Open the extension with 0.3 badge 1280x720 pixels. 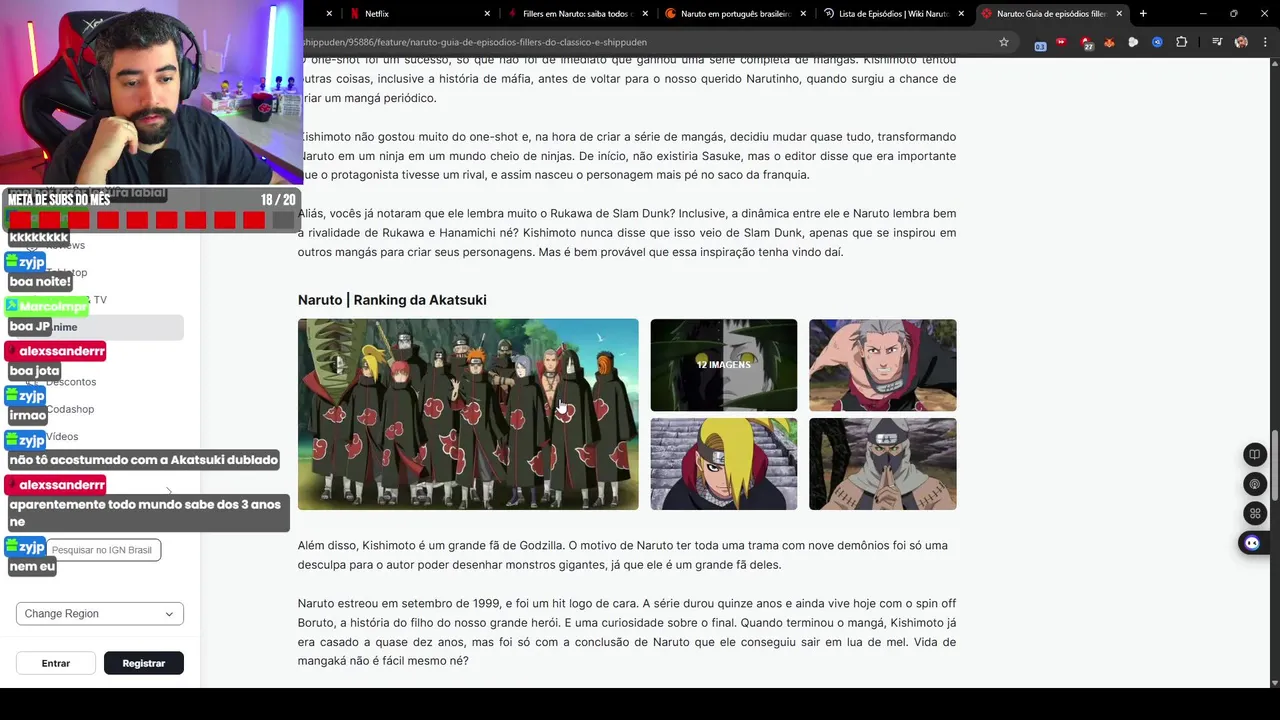tap(1040, 43)
